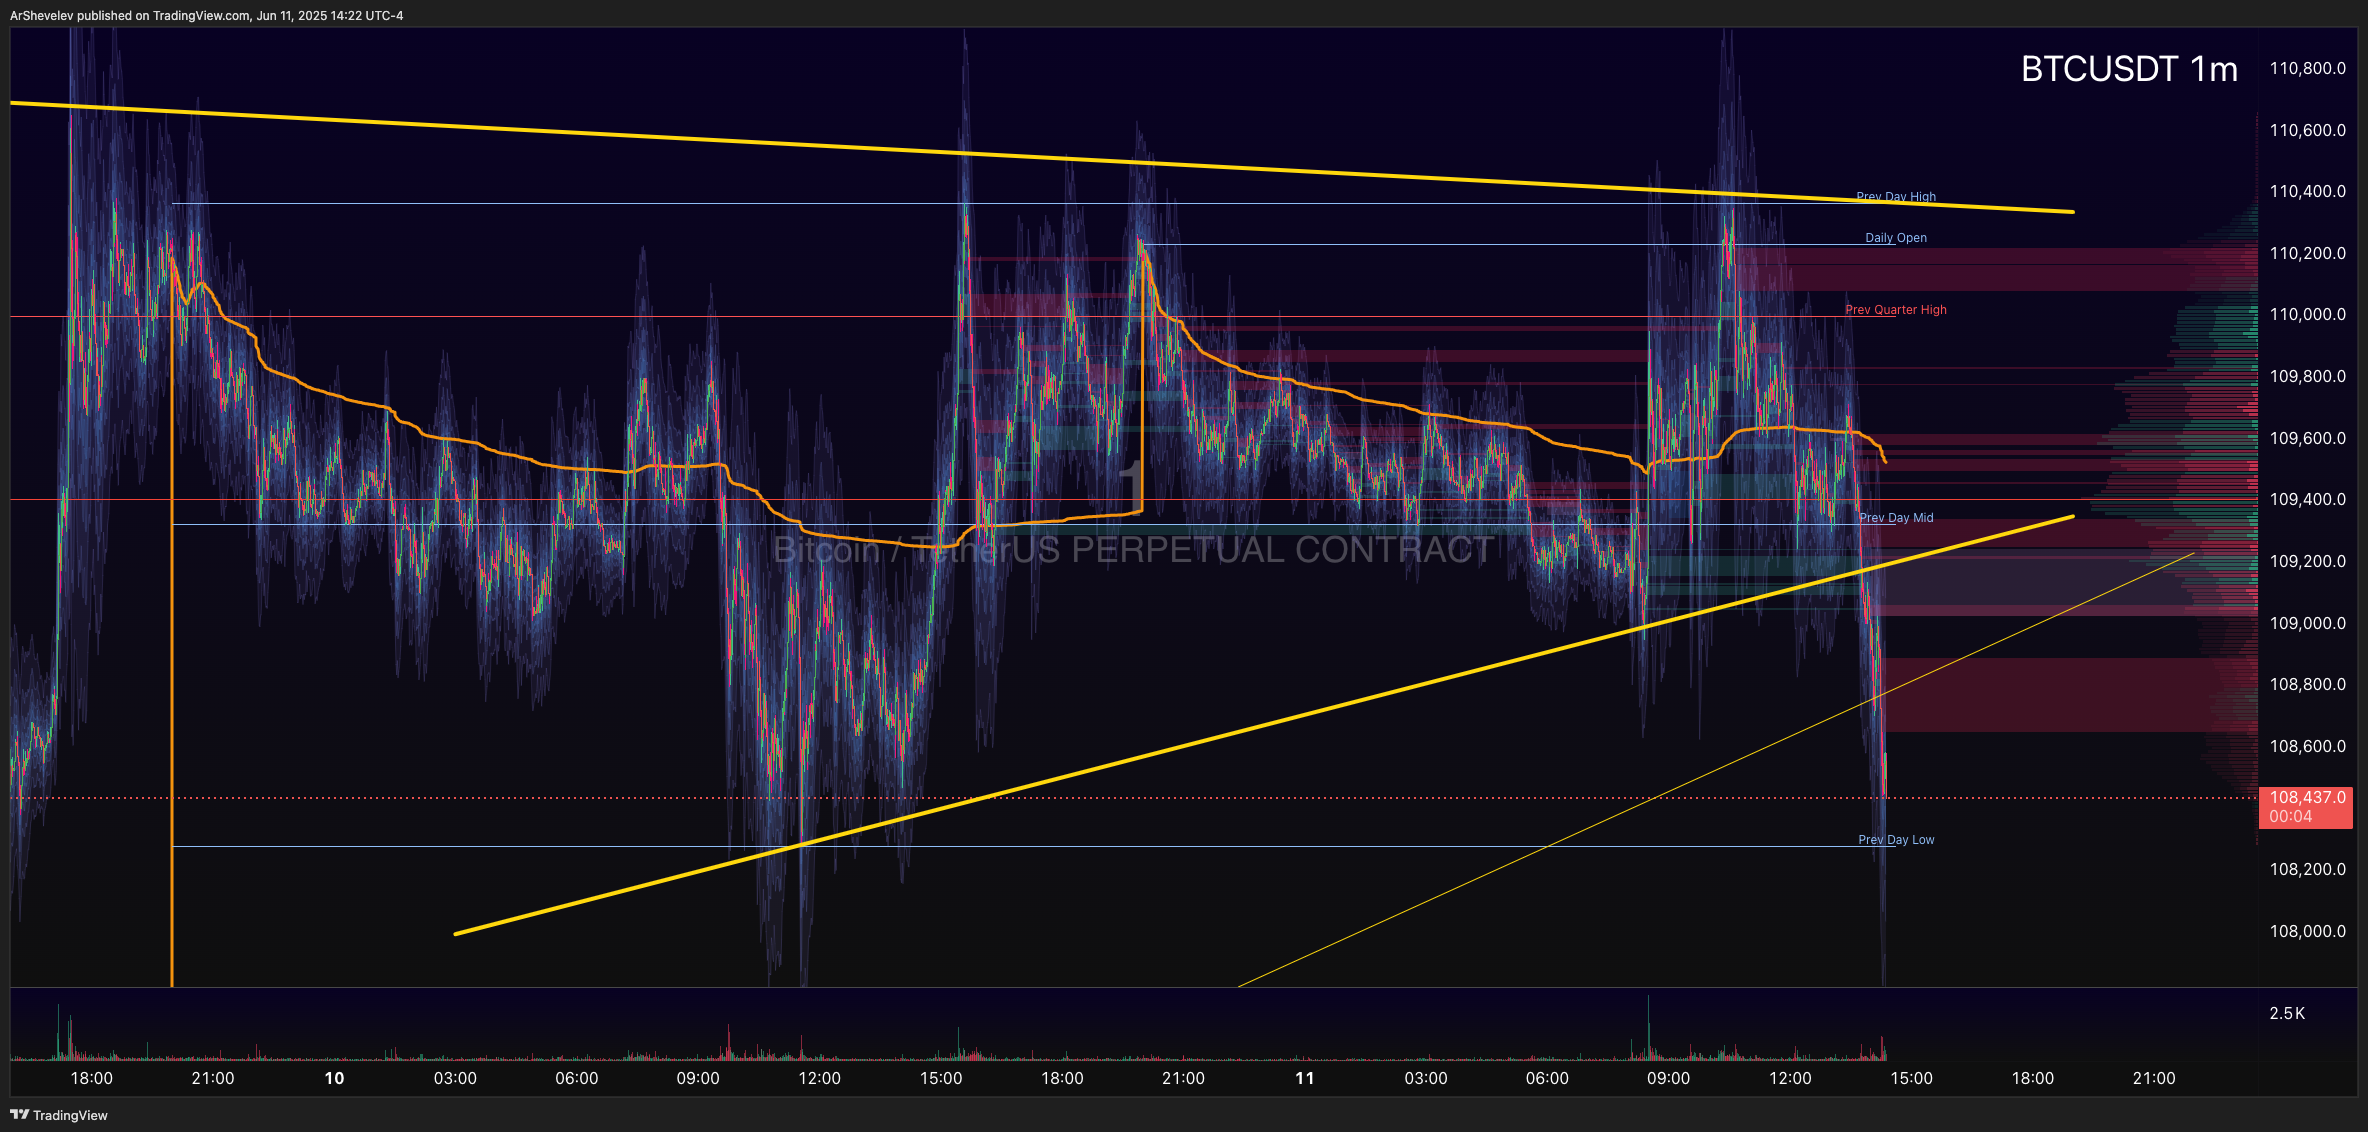
Task: Click the current price tag 108,437.0
Action: (2307, 798)
